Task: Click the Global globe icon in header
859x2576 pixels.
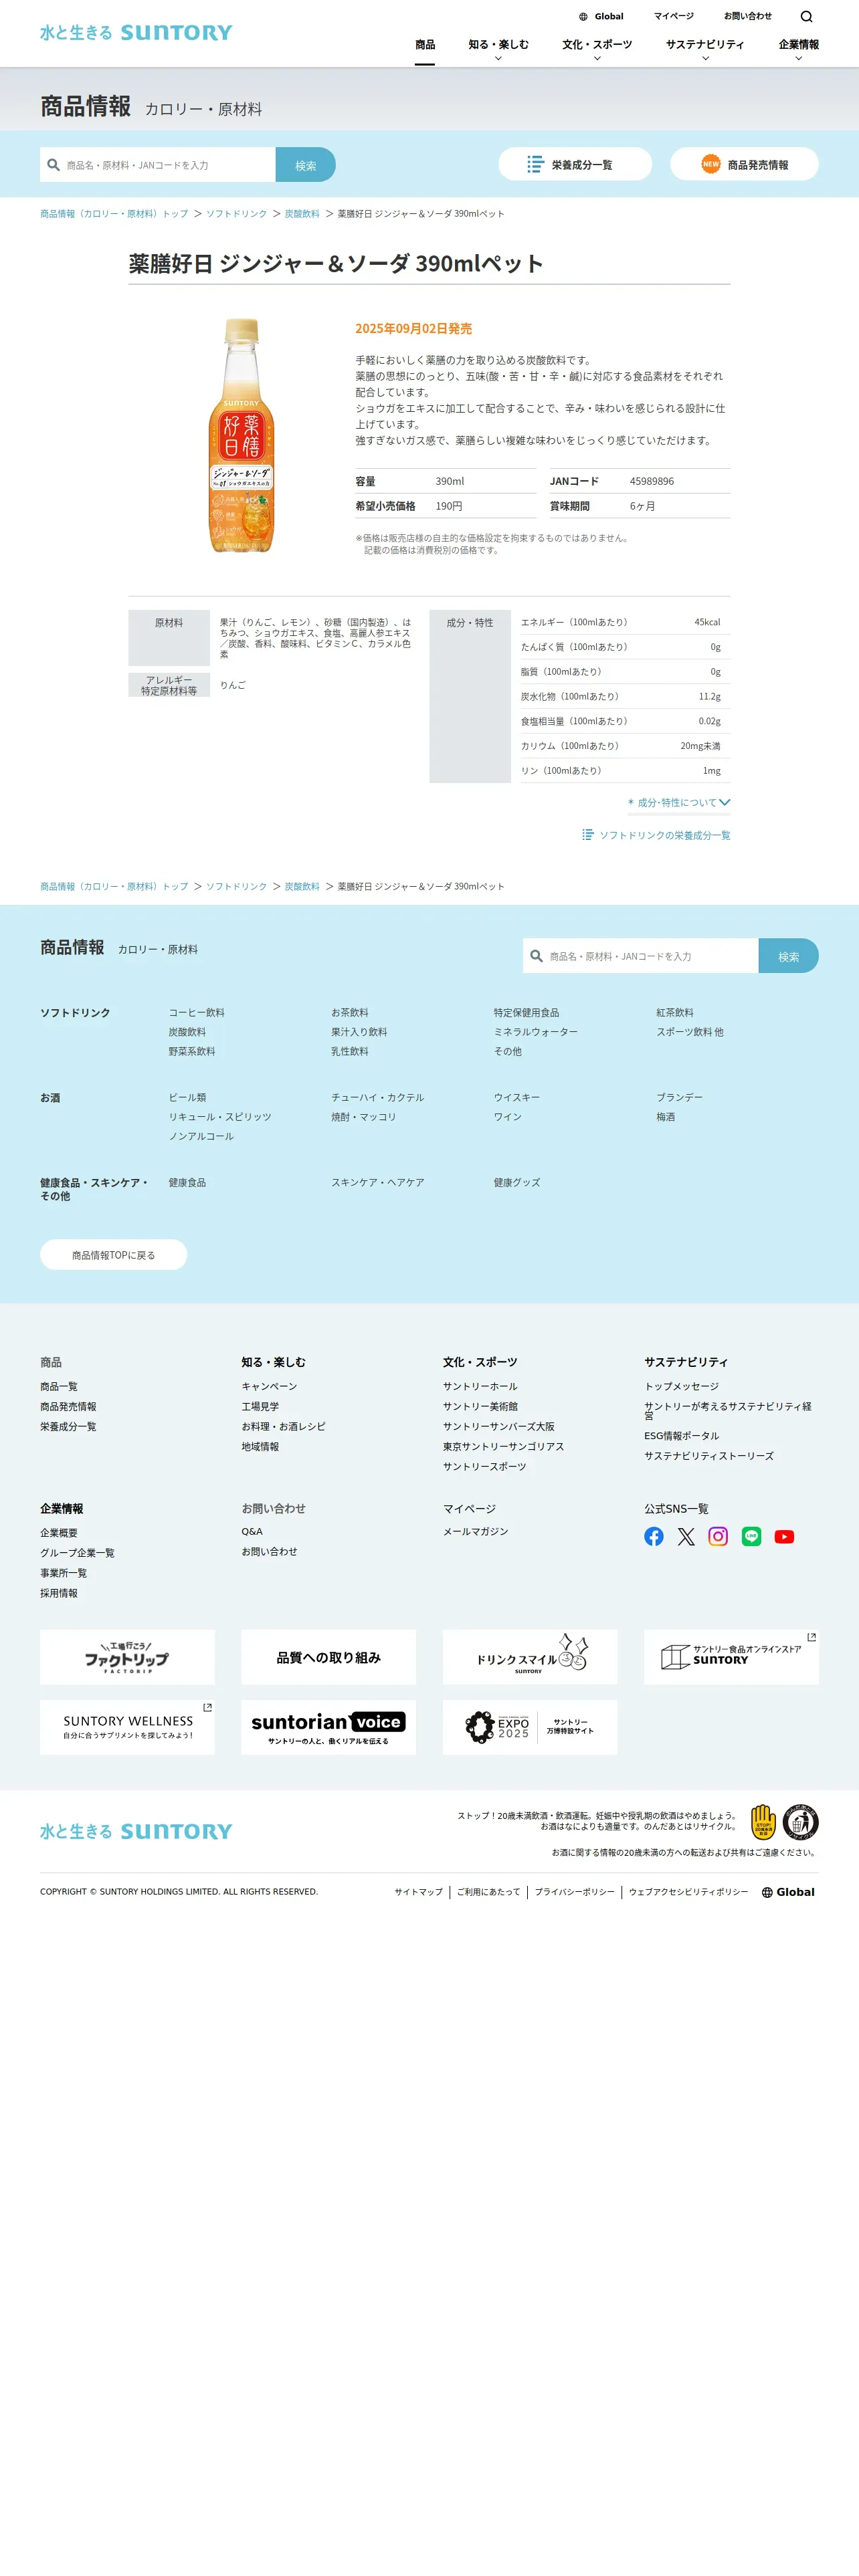Action: tap(583, 17)
